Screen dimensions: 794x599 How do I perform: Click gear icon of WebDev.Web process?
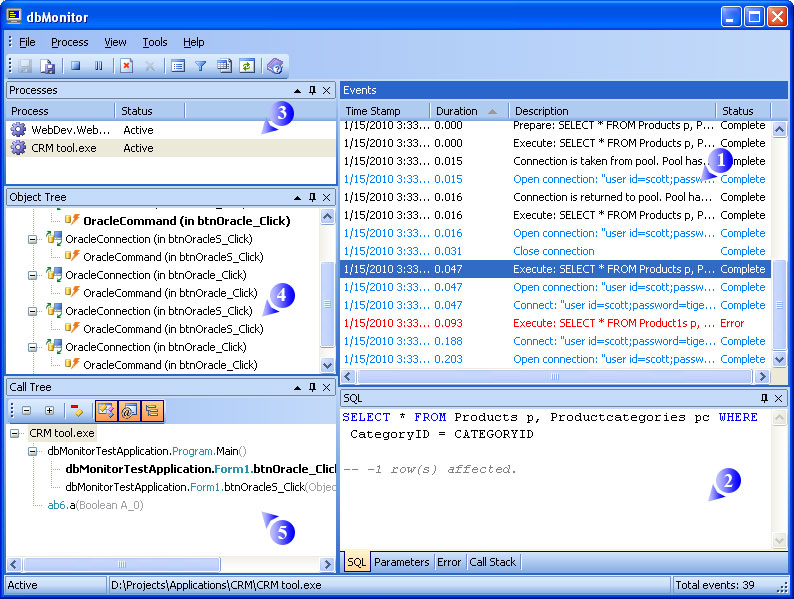[18, 130]
